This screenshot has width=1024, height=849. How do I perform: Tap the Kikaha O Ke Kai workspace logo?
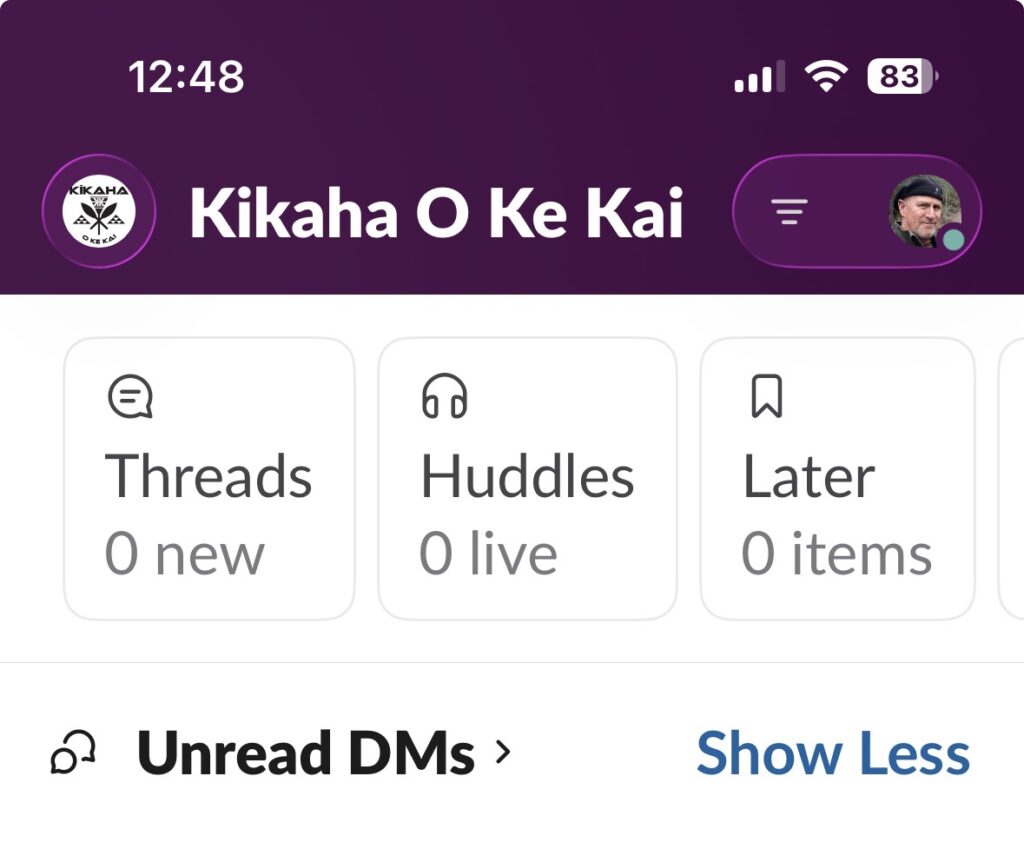point(98,211)
